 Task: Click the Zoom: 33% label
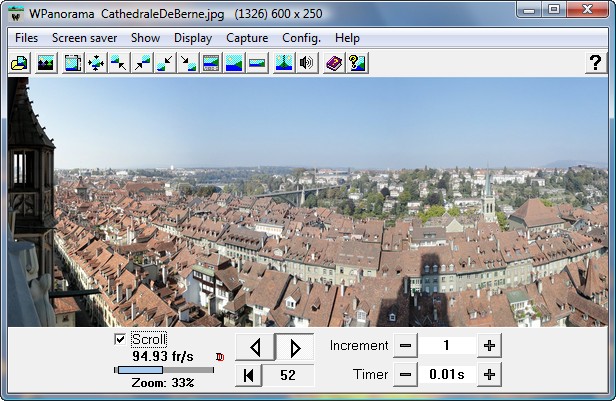(x=163, y=383)
